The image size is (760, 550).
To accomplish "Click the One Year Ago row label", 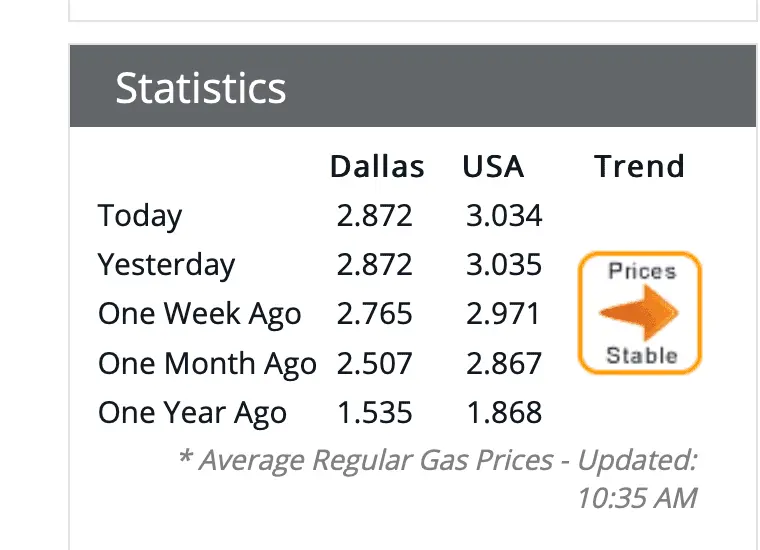I will 192,412.
